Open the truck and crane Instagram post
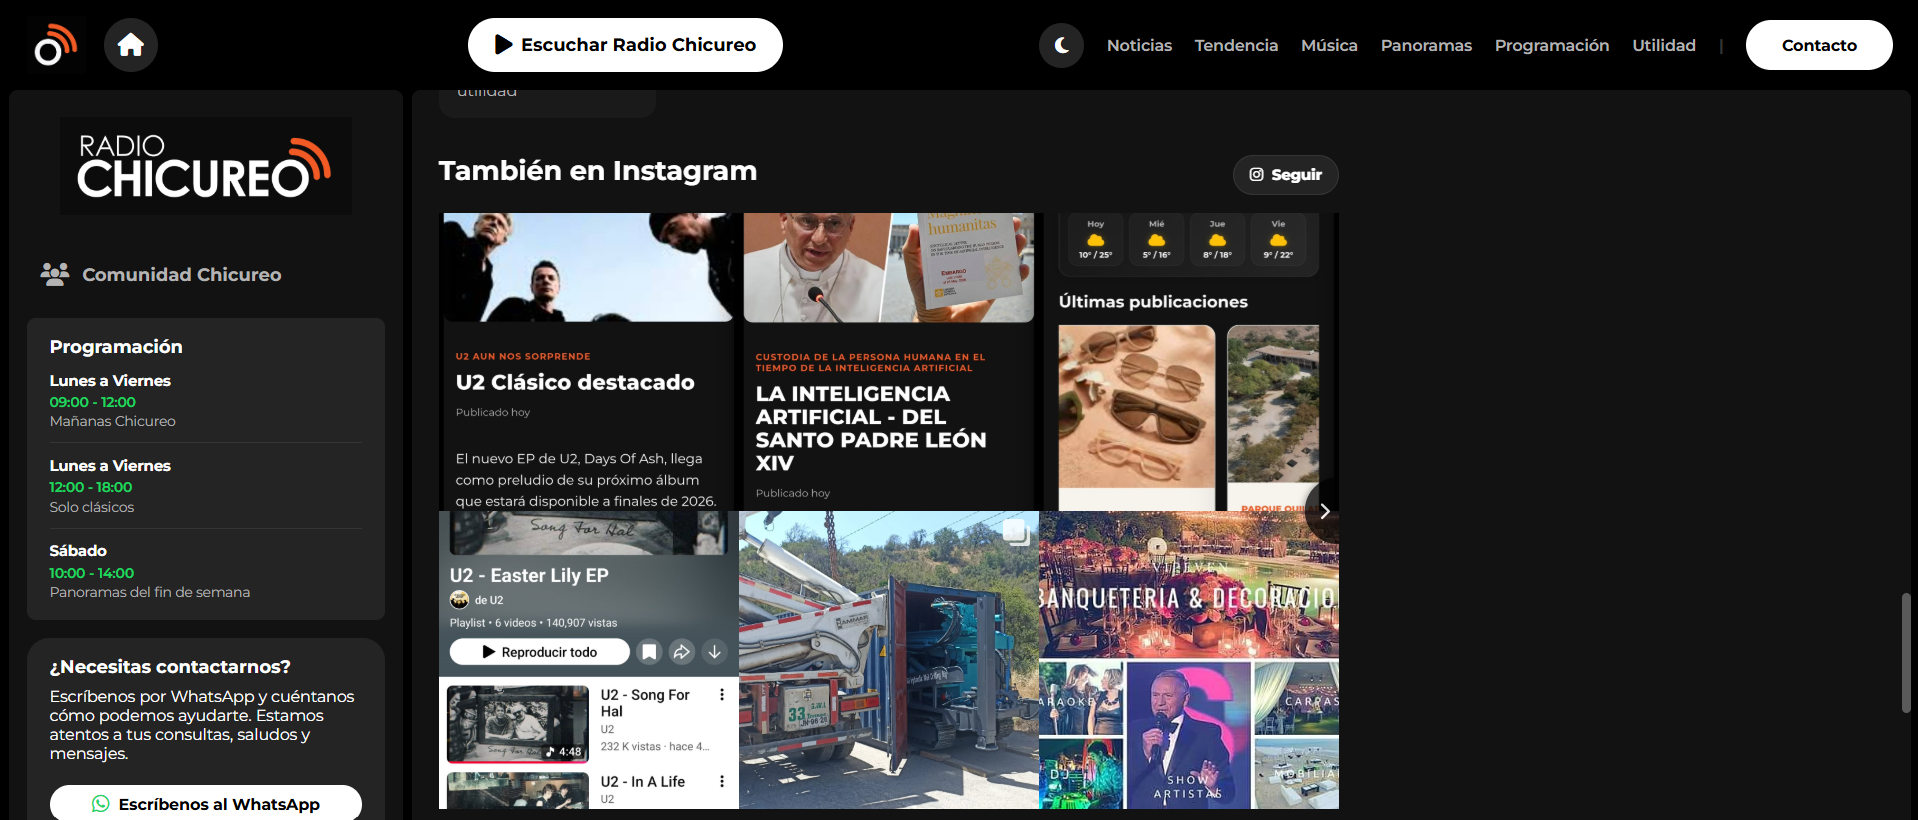Image resolution: width=1918 pixels, height=820 pixels. [889, 660]
